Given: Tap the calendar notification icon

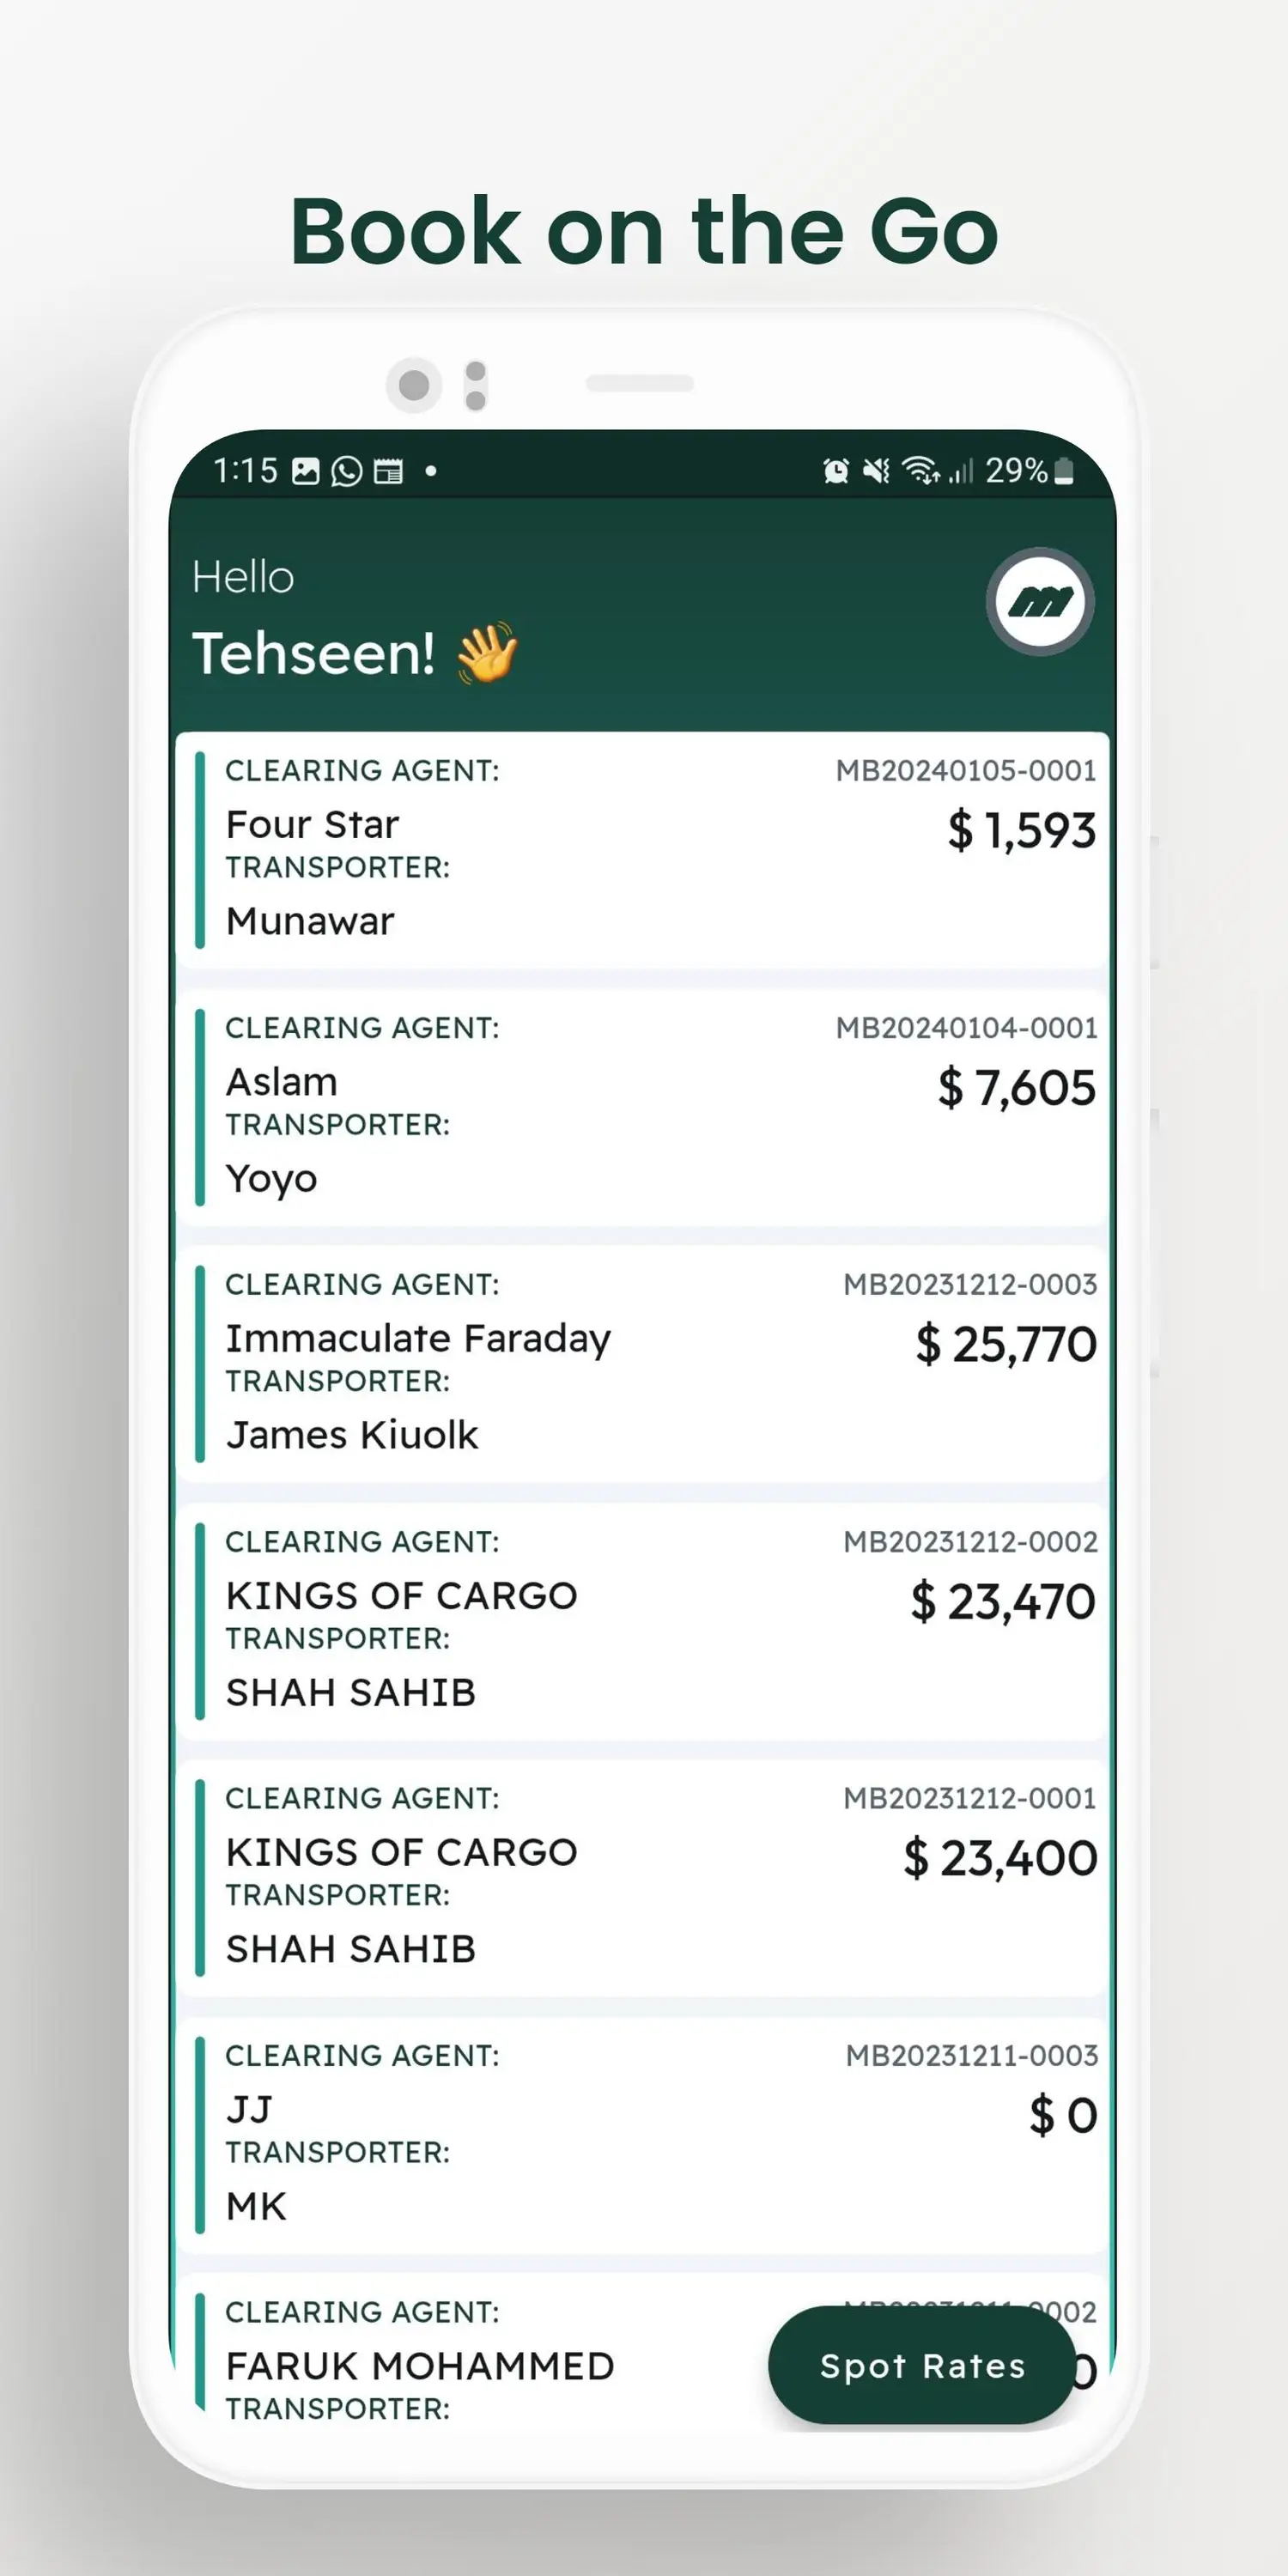Looking at the screenshot, I should tap(388, 471).
